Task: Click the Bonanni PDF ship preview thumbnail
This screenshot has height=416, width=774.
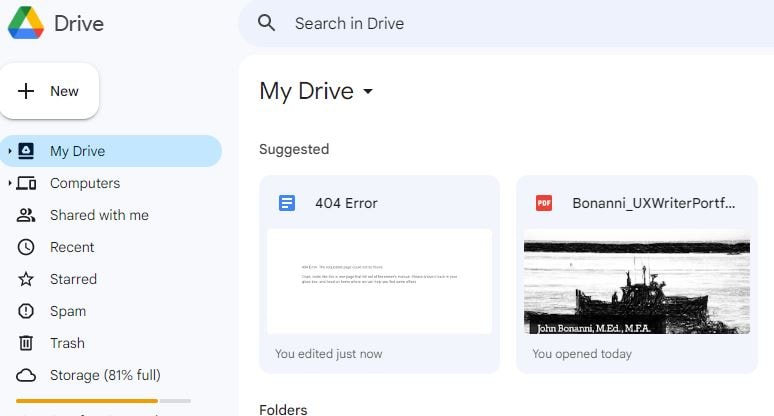Action: pyautogui.click(x=637, y=281)
